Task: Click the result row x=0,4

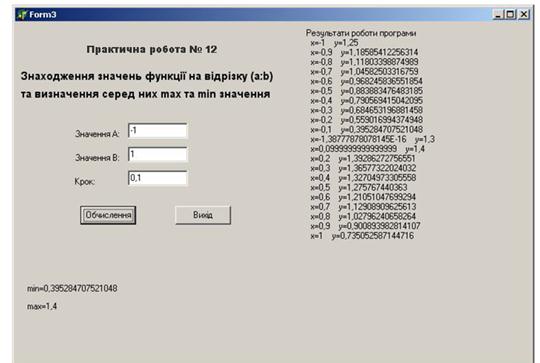Action: click(x=363, y=178)
